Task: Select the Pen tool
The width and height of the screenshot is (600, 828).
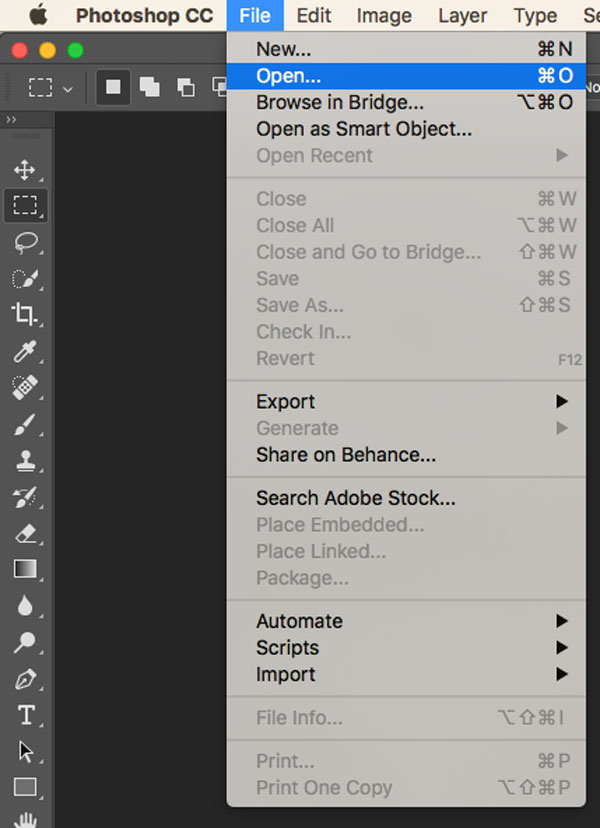Action: point(25,679)
